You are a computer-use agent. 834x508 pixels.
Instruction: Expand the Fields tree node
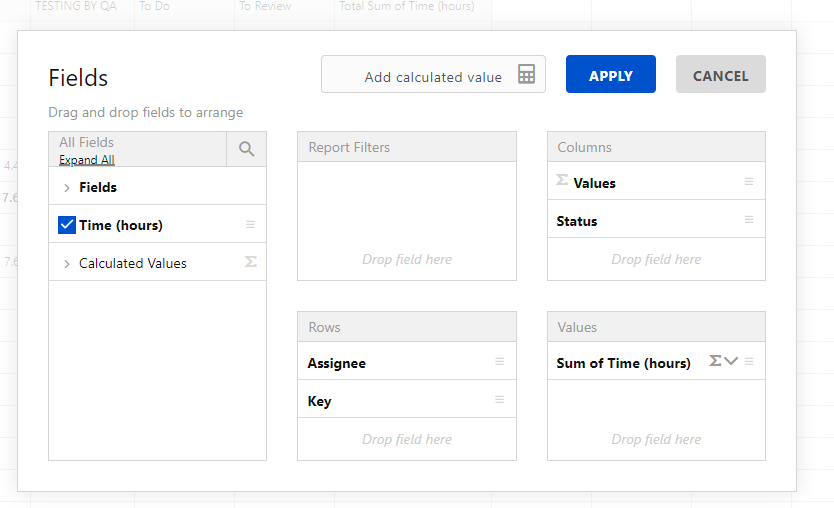coord(67,188)
